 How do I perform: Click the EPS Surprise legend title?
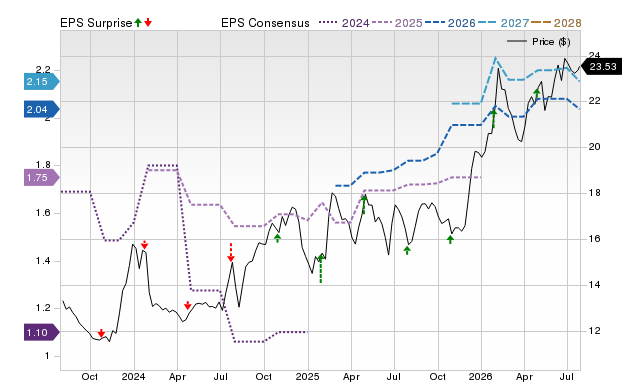[x=96, y=23]
